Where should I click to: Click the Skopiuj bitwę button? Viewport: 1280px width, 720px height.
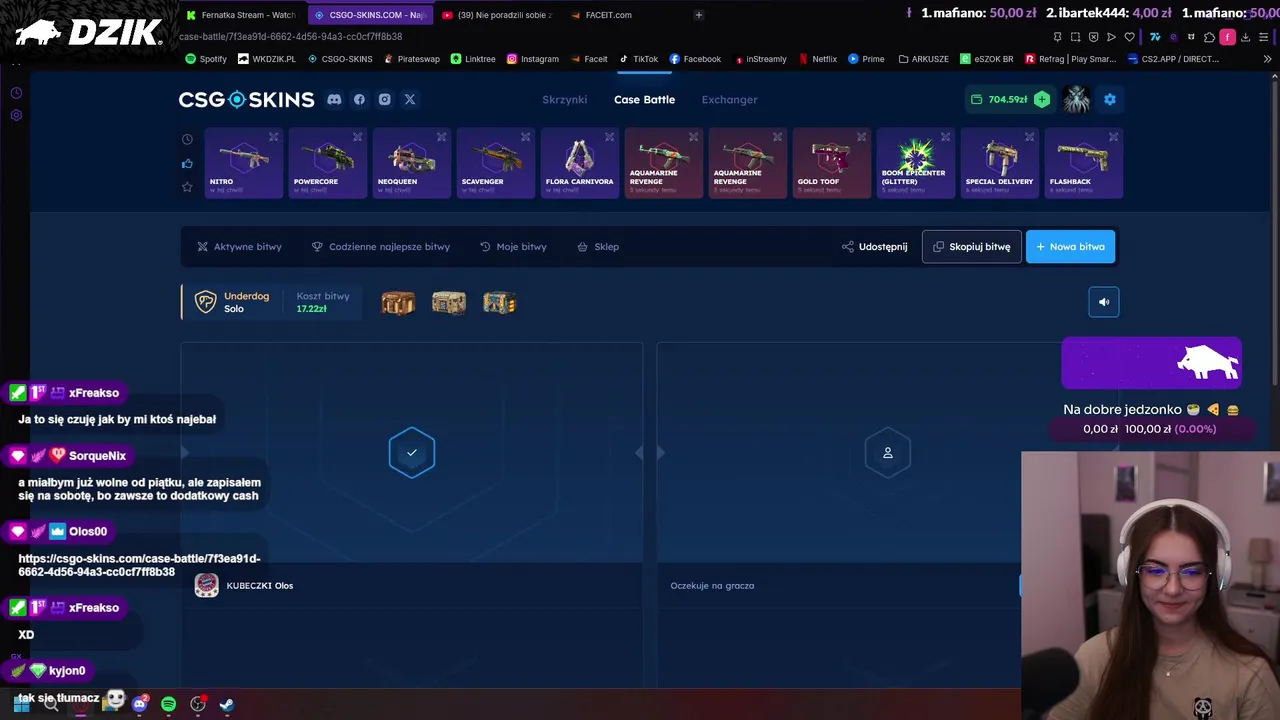pyautogui.click(x=971, y=246)
